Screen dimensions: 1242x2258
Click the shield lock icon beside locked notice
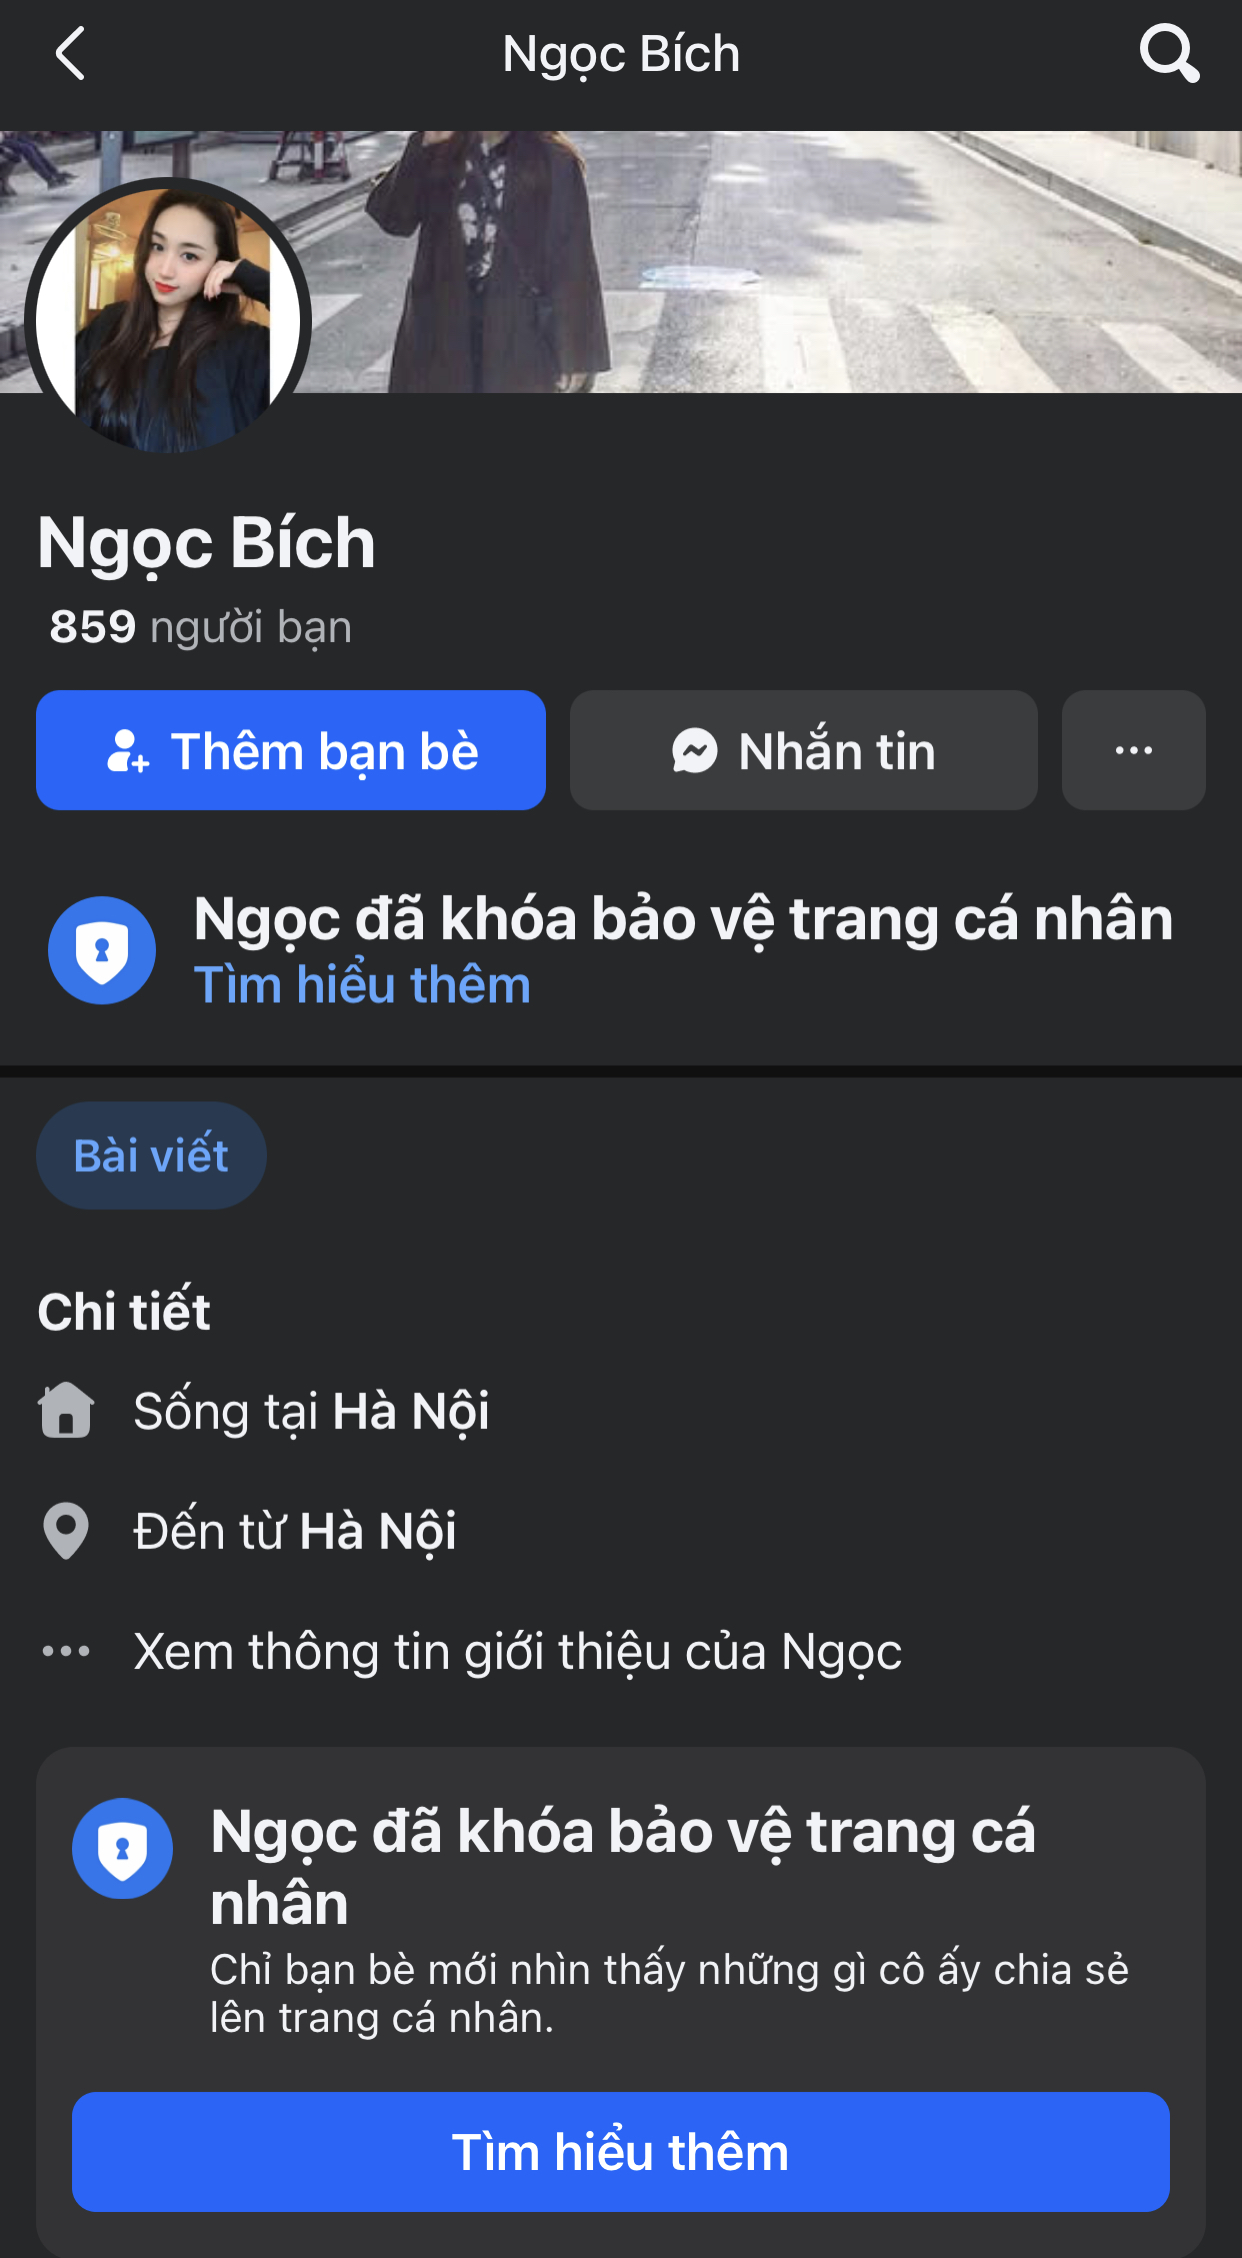pos(102,950)
